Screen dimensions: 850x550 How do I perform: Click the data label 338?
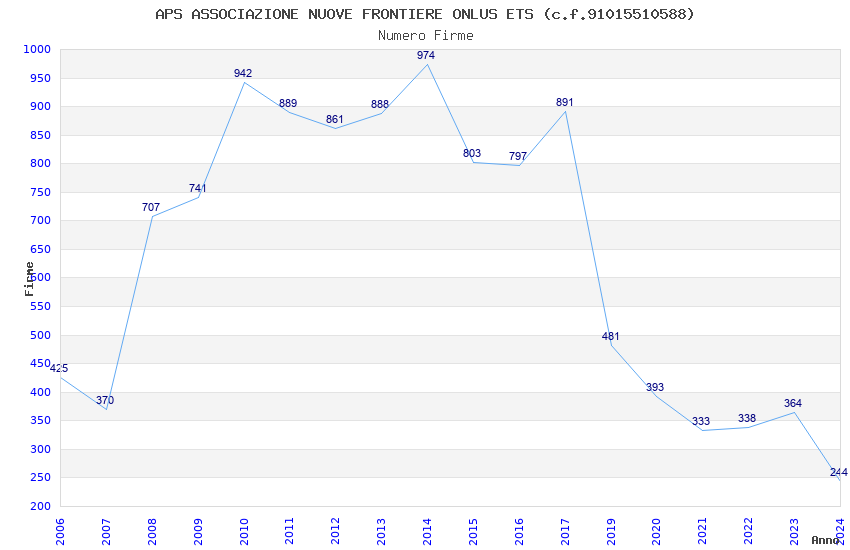tap(746, 418)
